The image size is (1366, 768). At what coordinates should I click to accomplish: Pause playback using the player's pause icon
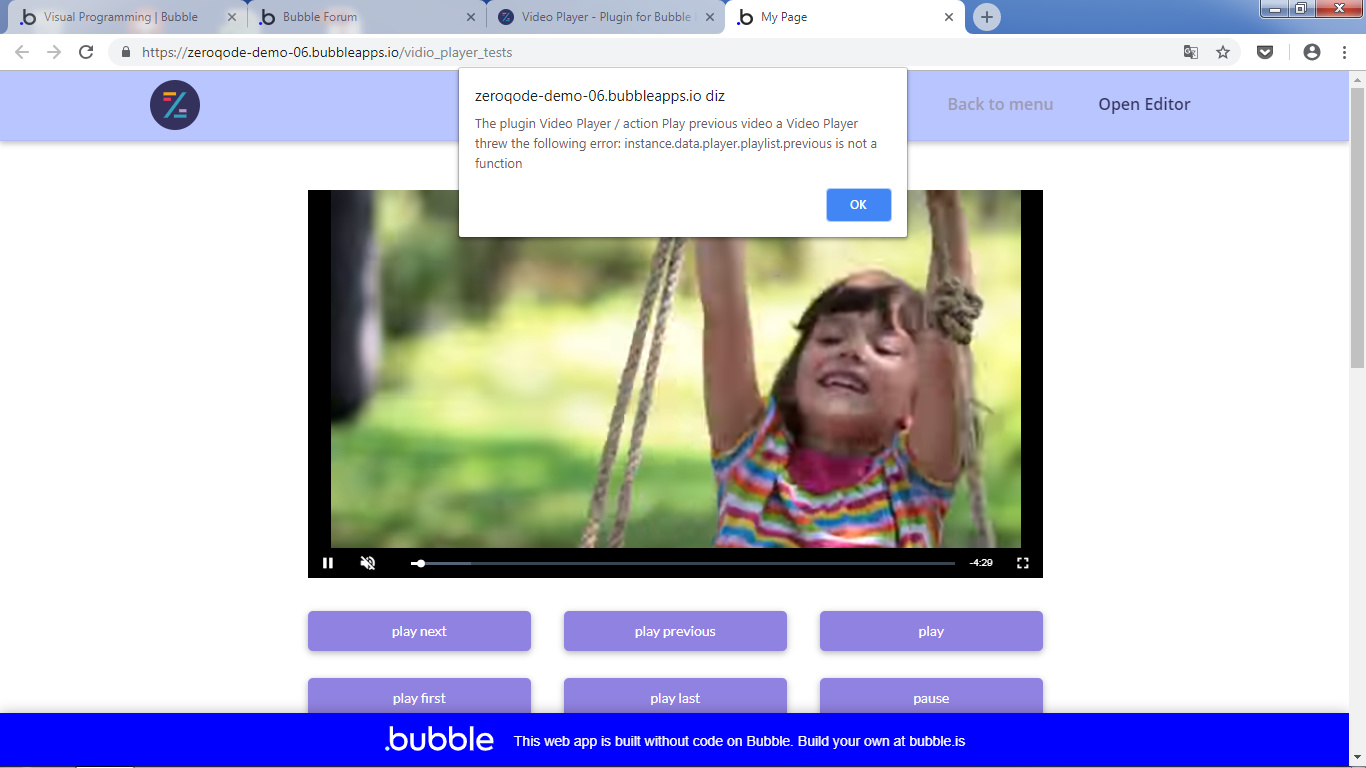pos(328,563)
